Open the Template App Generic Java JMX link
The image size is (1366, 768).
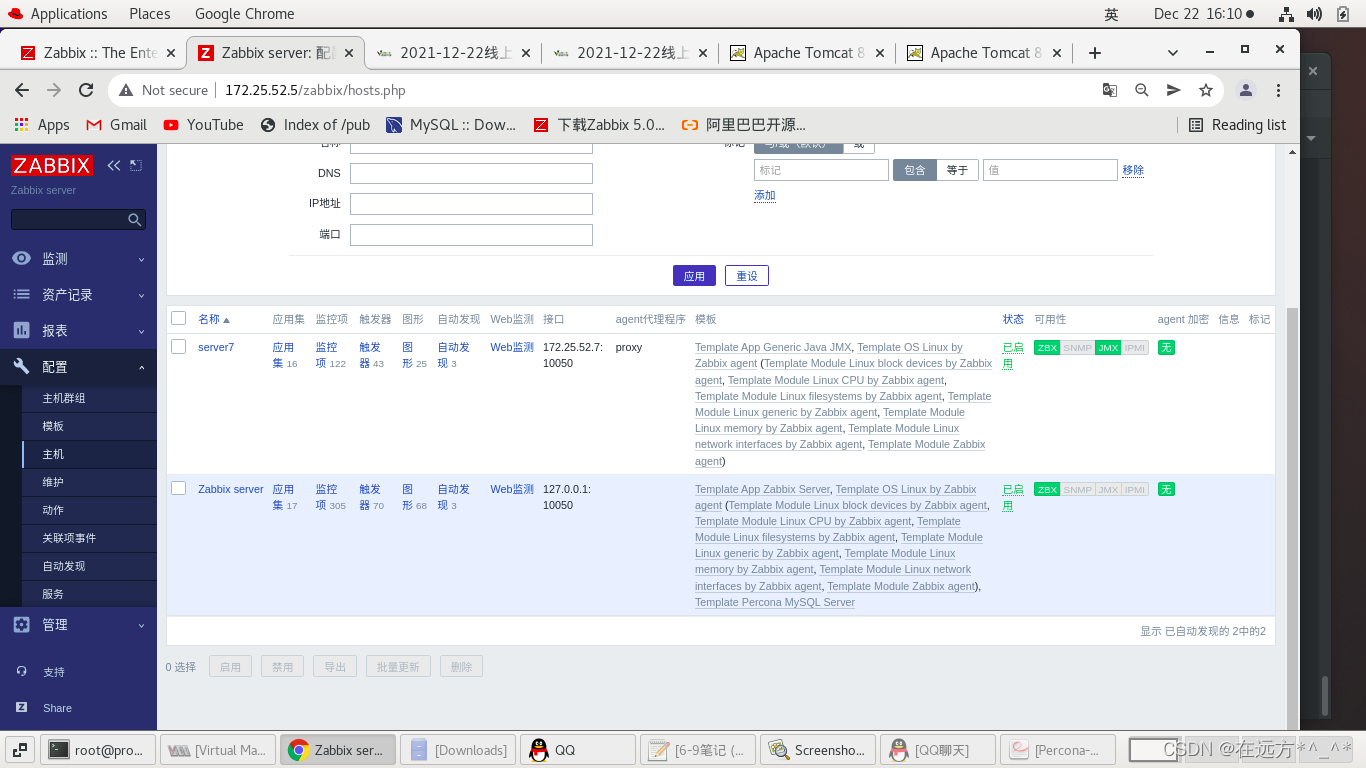click(773, 347)
